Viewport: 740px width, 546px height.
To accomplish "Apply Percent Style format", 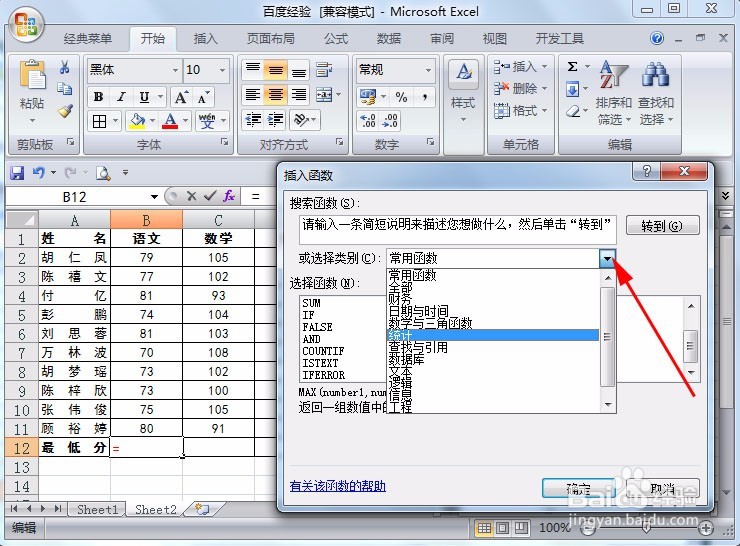I will click(x=401, y=97).
